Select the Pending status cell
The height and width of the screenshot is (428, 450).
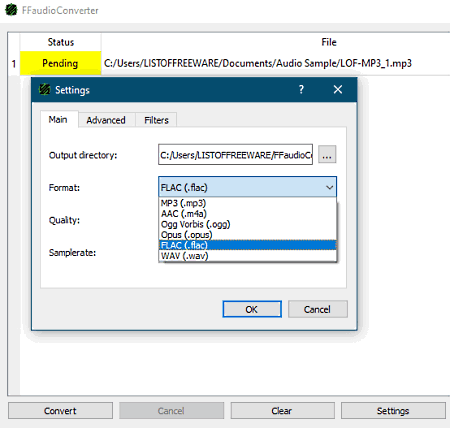[60, 63]
